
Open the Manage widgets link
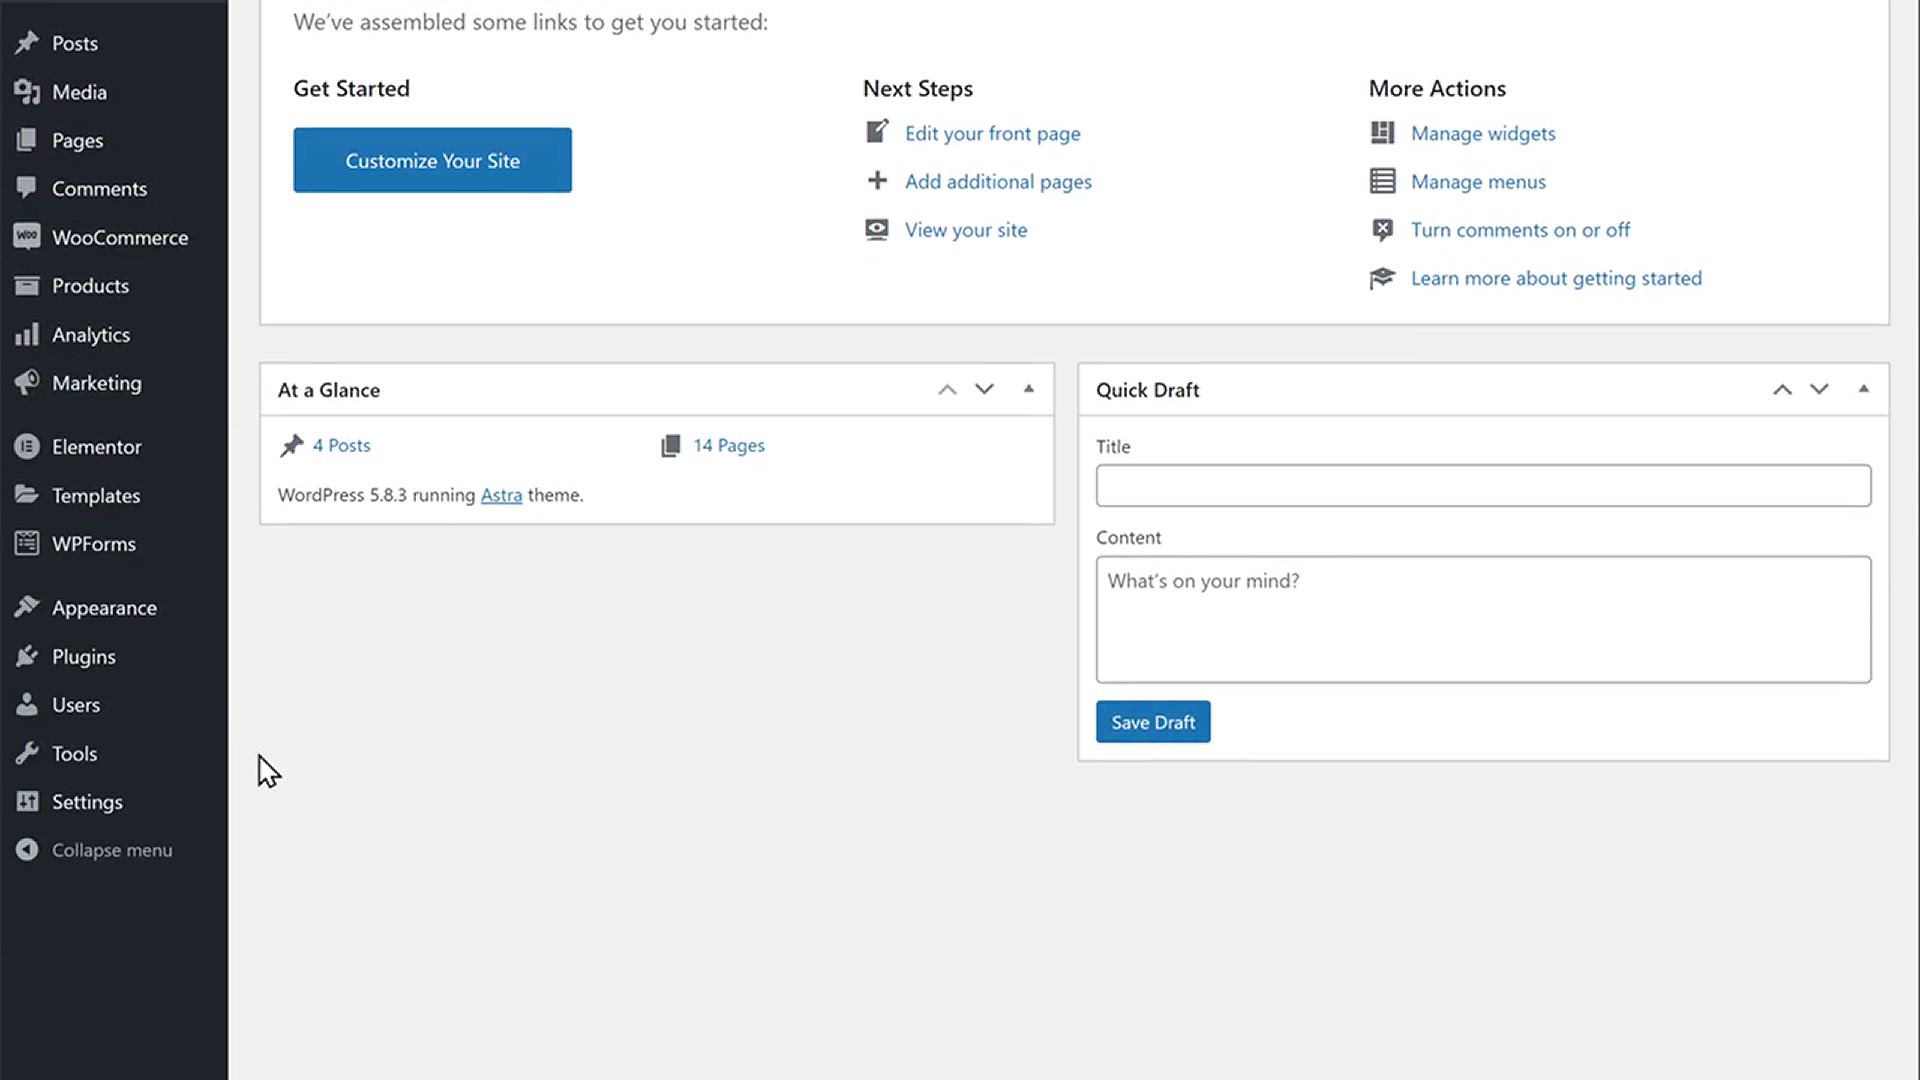click(1483, 133)
